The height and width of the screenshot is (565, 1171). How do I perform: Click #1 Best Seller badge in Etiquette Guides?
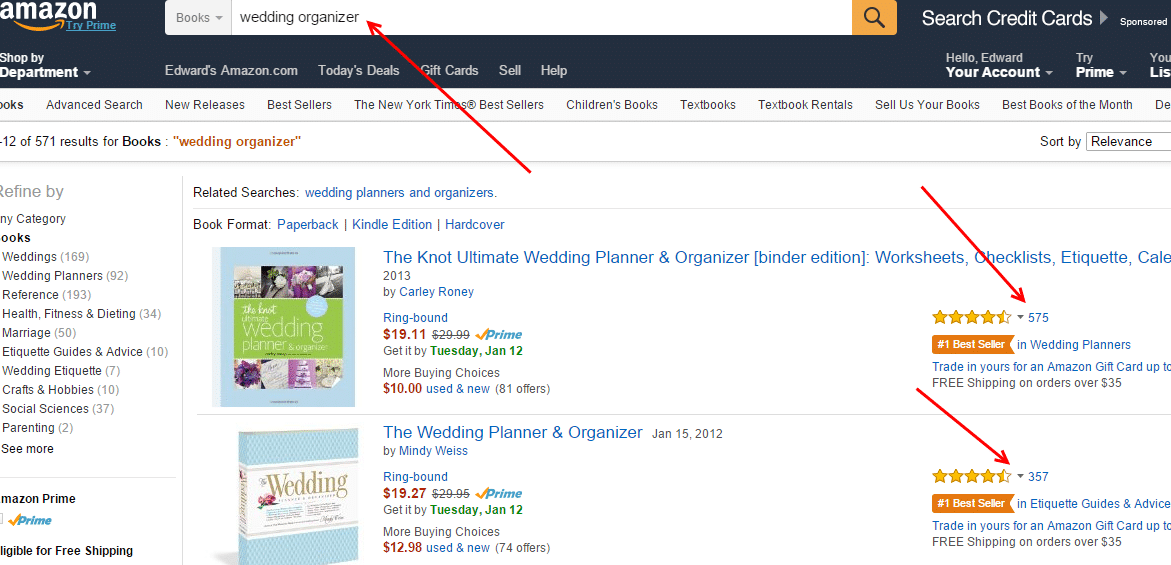click(x=973, y=503)
